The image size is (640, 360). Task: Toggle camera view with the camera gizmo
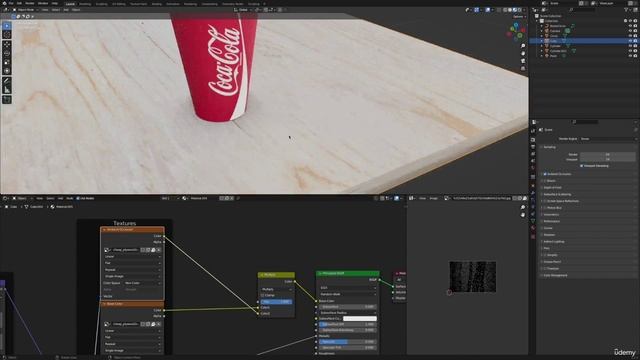(x=523, y=61)
